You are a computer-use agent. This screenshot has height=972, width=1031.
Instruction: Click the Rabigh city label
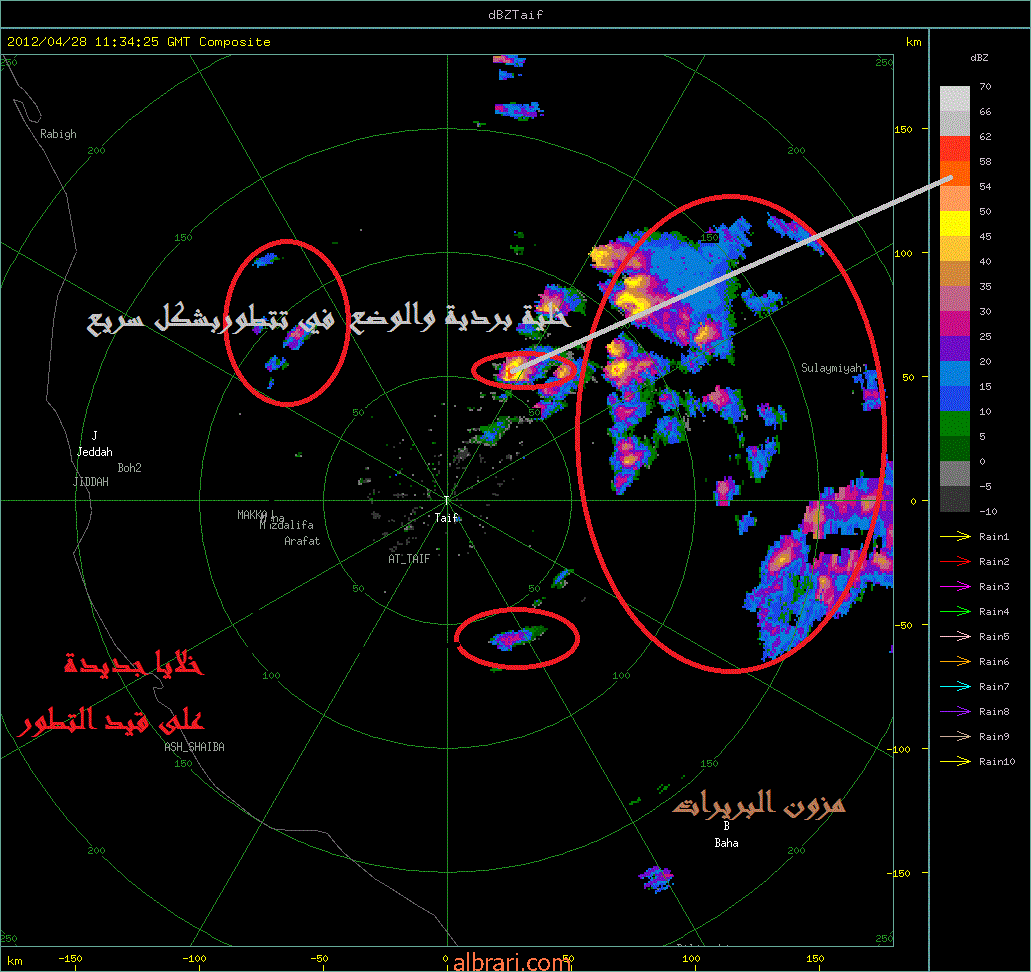click(58, 134)
